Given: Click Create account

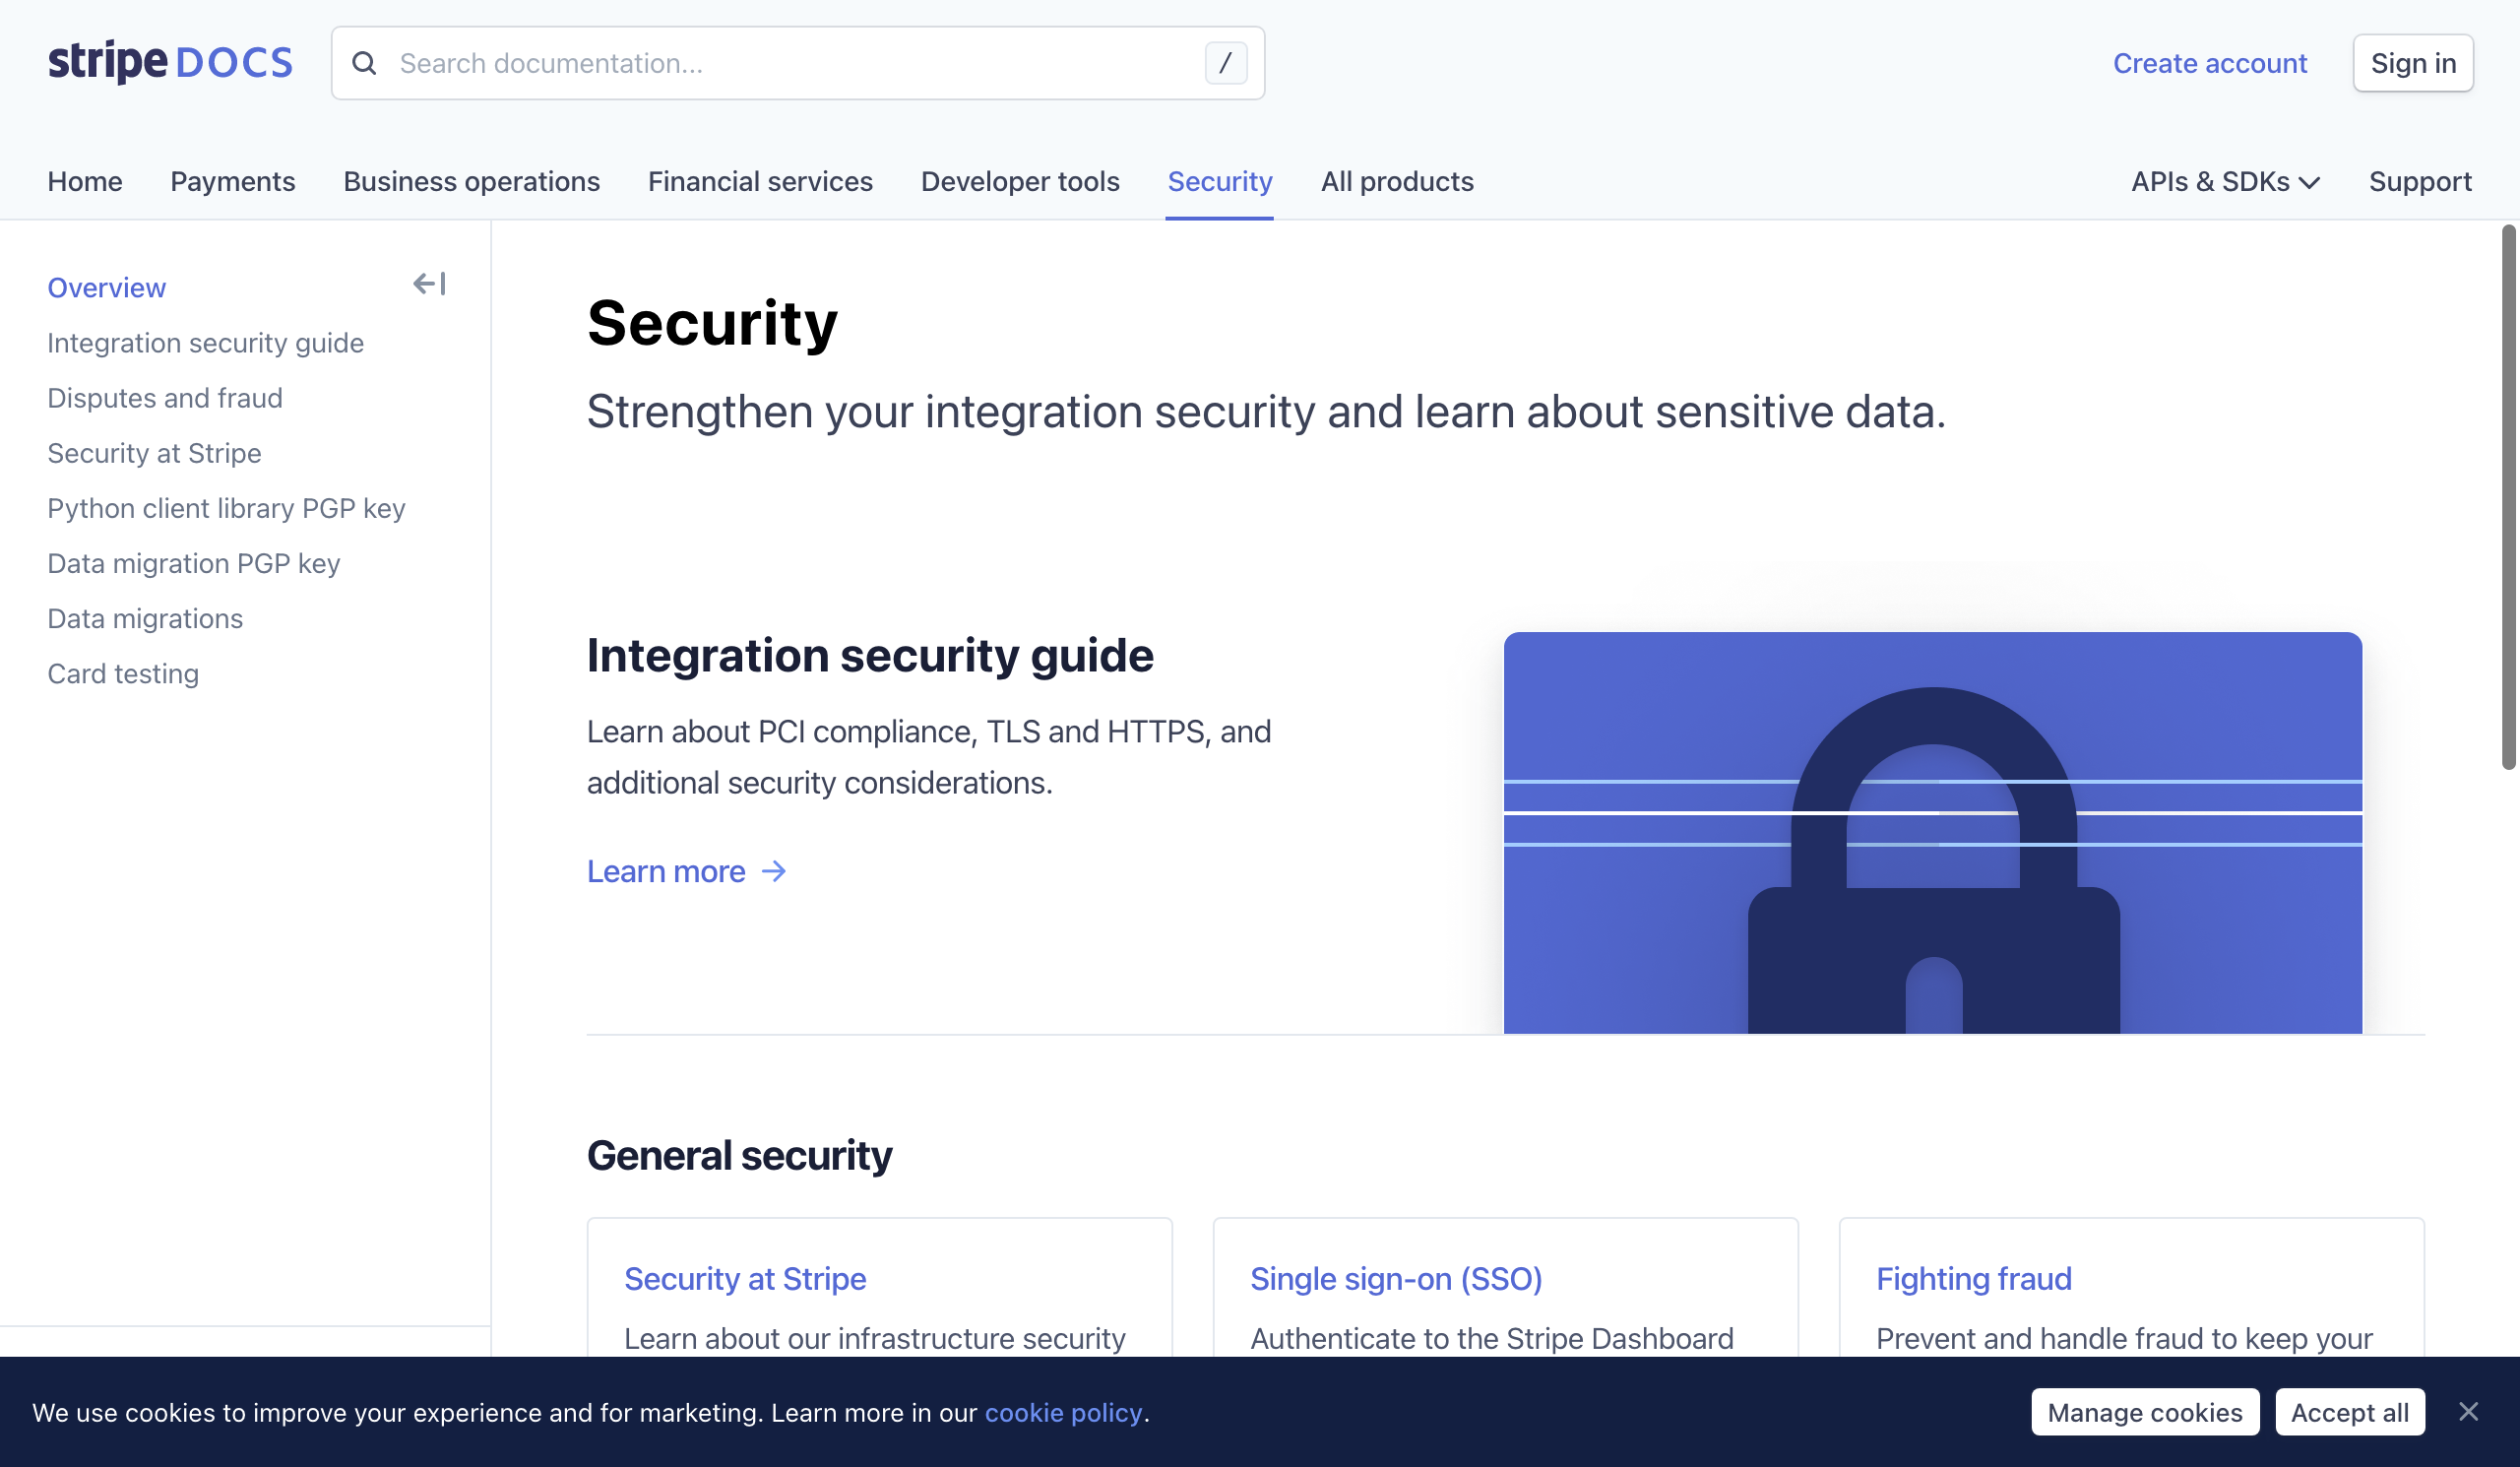Looking at the screenshot, I should coord(2210,63).
